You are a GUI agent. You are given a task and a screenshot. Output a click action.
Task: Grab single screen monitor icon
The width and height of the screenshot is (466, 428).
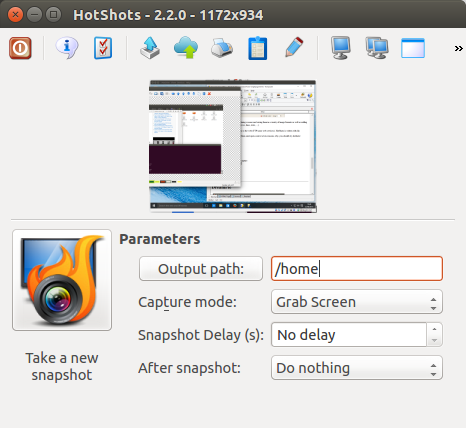coord(341,48)
